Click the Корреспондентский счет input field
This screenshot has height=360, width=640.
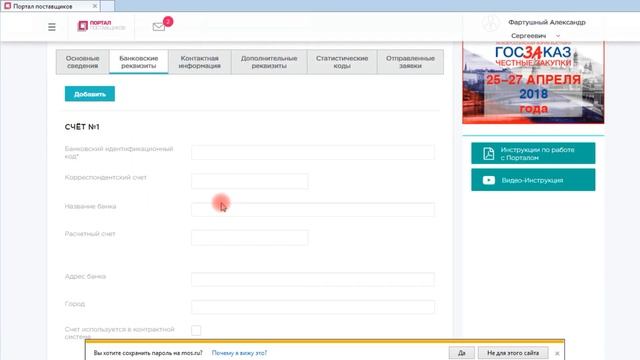point(249,181)
